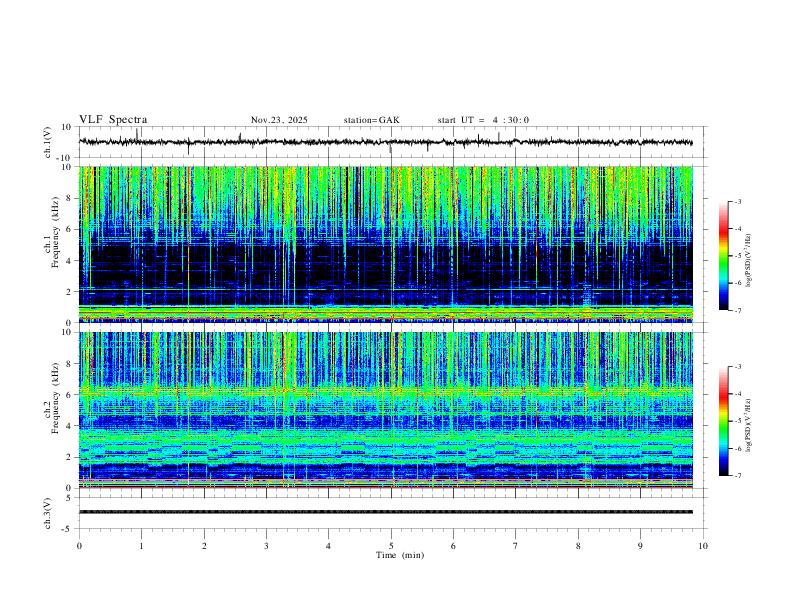Viewport: 792px width, 612px height.
Task: Select the "start UT = 4 :30: 0" text
Action: pos(483,120)
